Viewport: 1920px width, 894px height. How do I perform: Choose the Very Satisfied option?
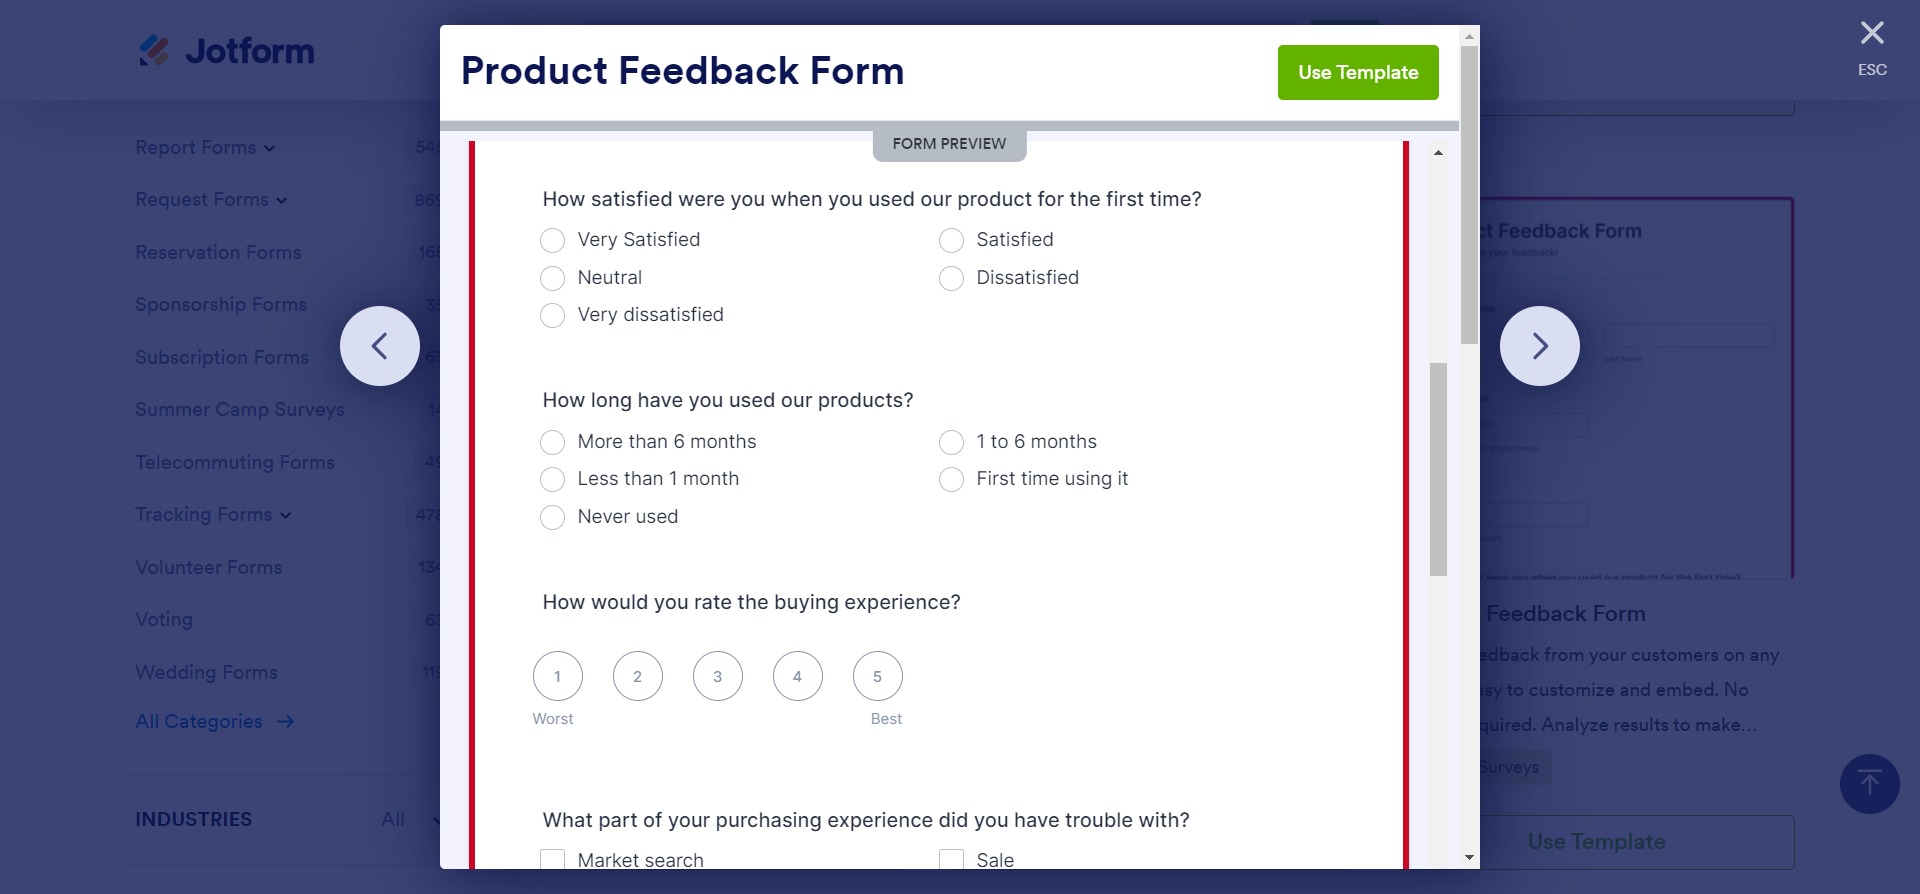point(552,240)
